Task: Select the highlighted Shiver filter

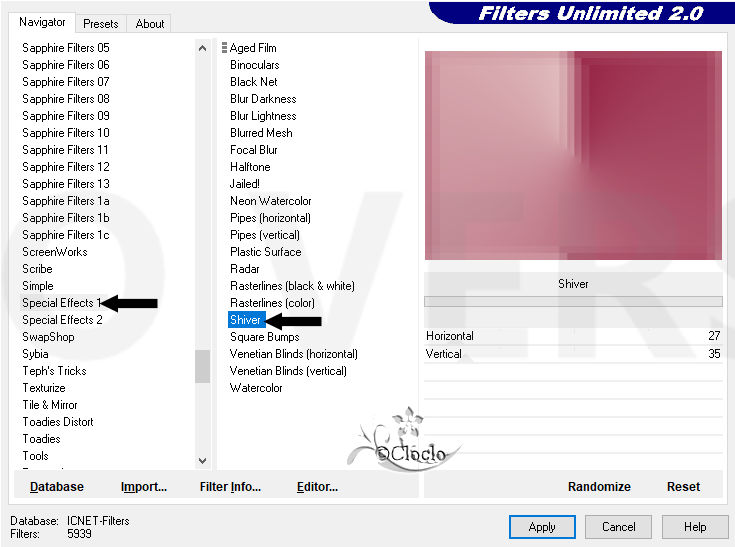Action: pyautogui.click(x=247, y=320)
